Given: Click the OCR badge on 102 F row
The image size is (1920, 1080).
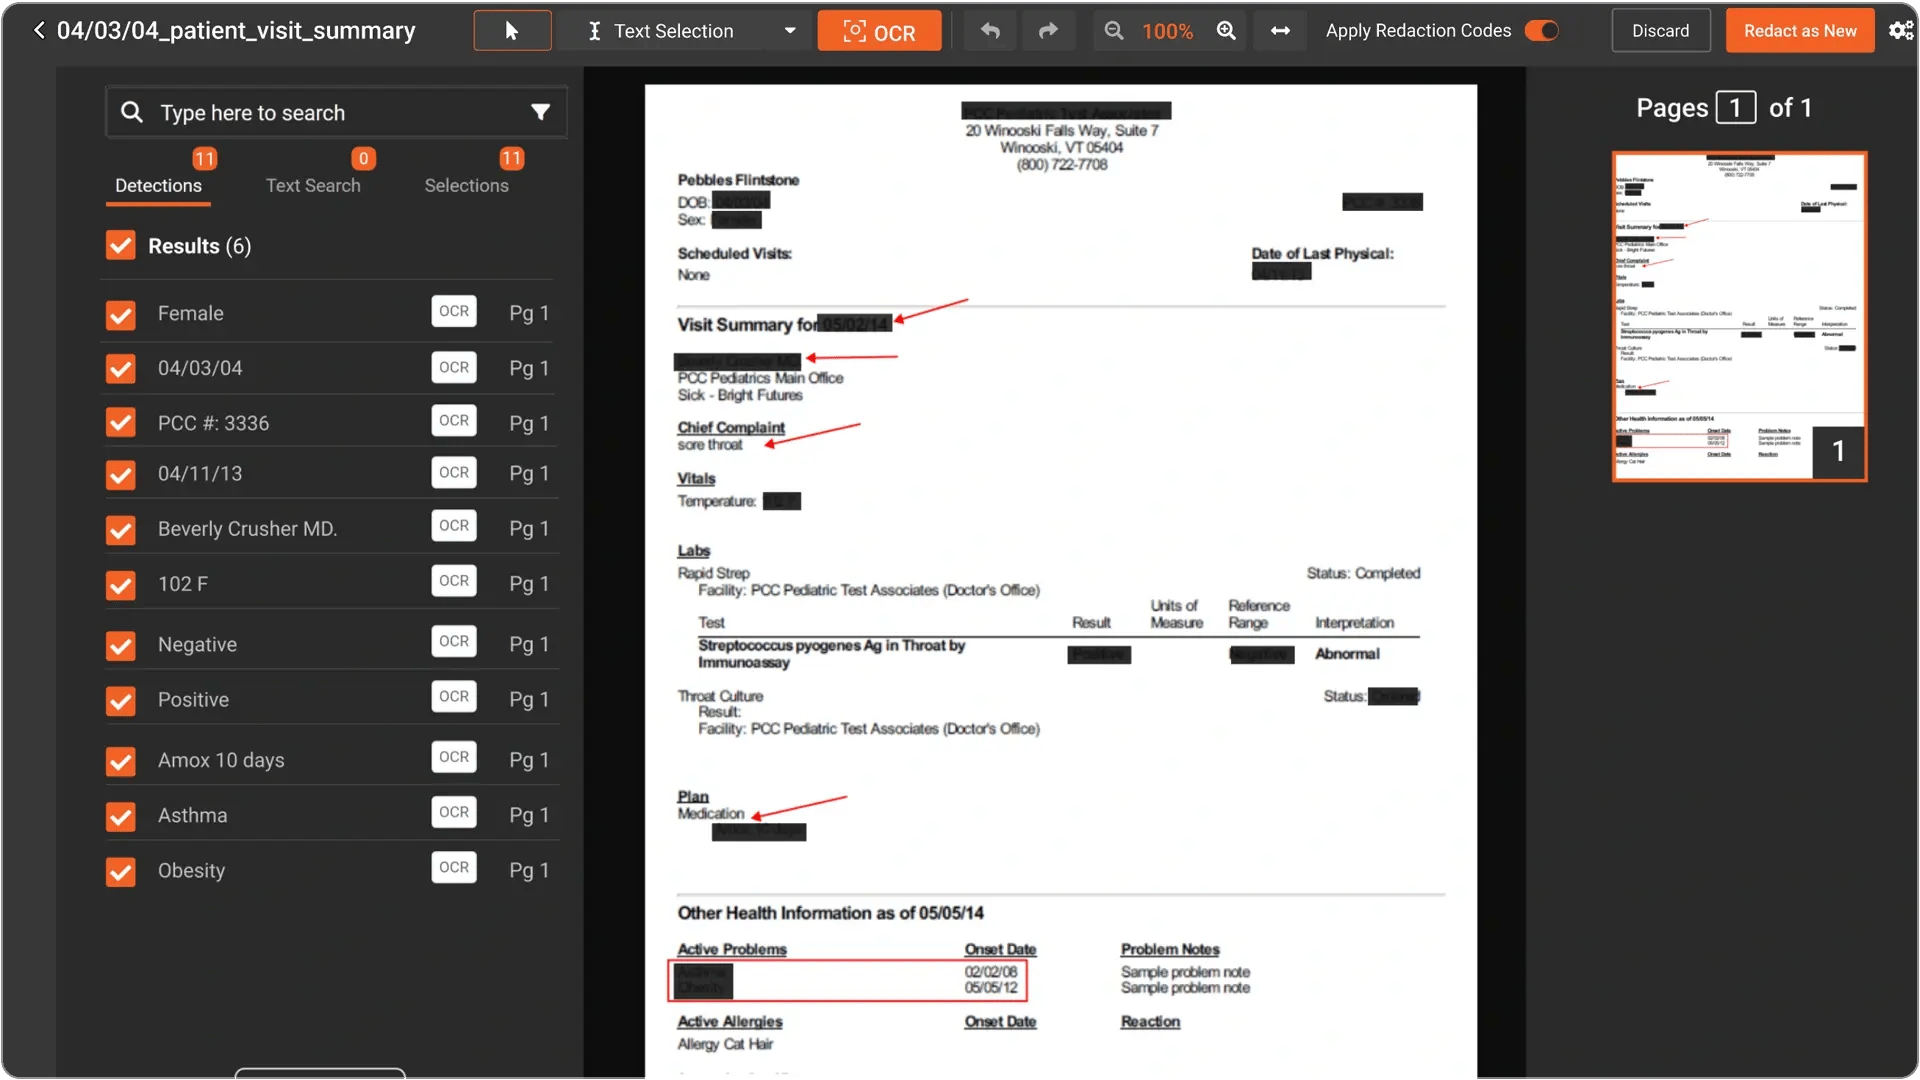Looking at the screenshot, I should [454, 581].
